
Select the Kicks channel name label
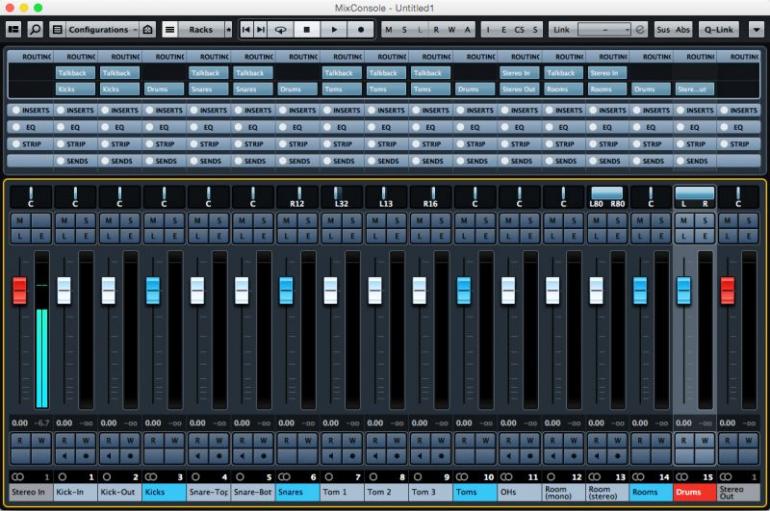pyautogui.click(x=164, y=492)
